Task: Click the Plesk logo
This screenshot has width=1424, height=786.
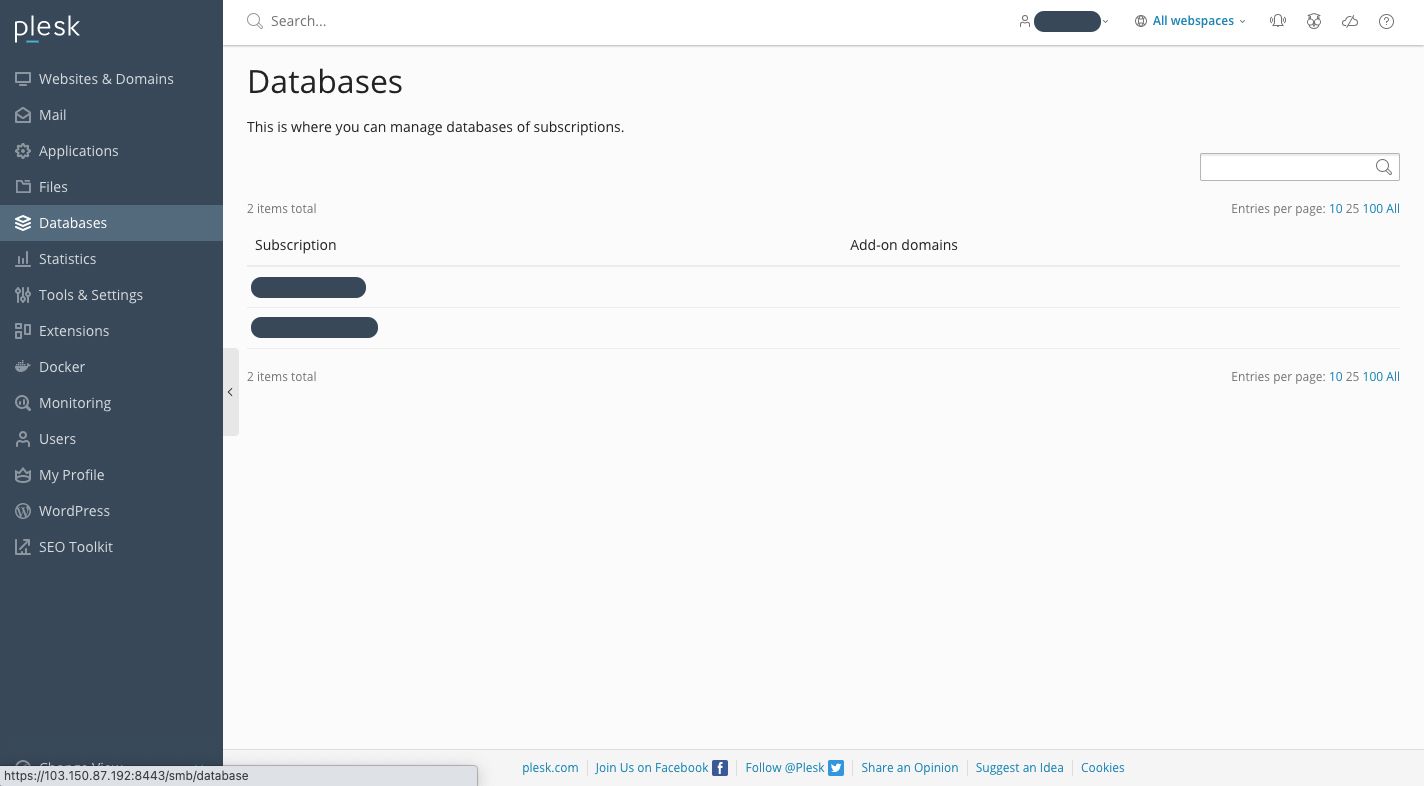Action: pos(47,29)
